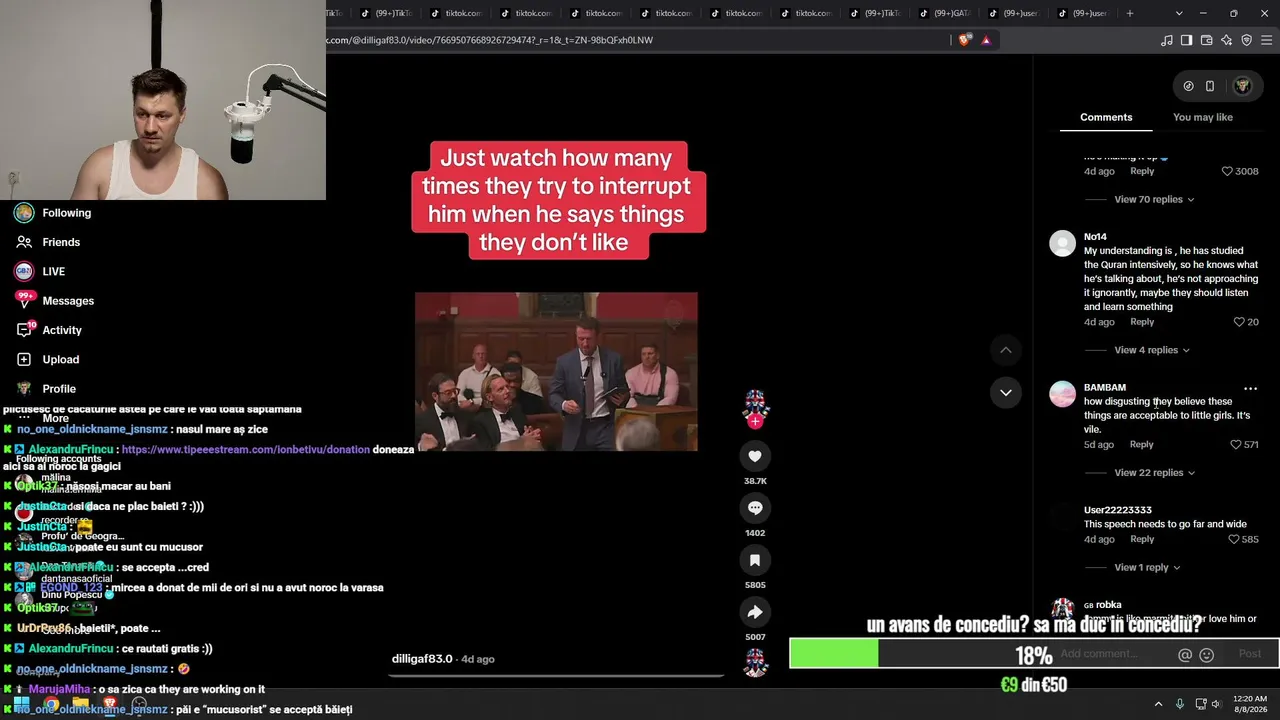The height and width of the screenshot is (720, 1280).
Task: Go to next video with down arrow
Action: click(1006, 392)
